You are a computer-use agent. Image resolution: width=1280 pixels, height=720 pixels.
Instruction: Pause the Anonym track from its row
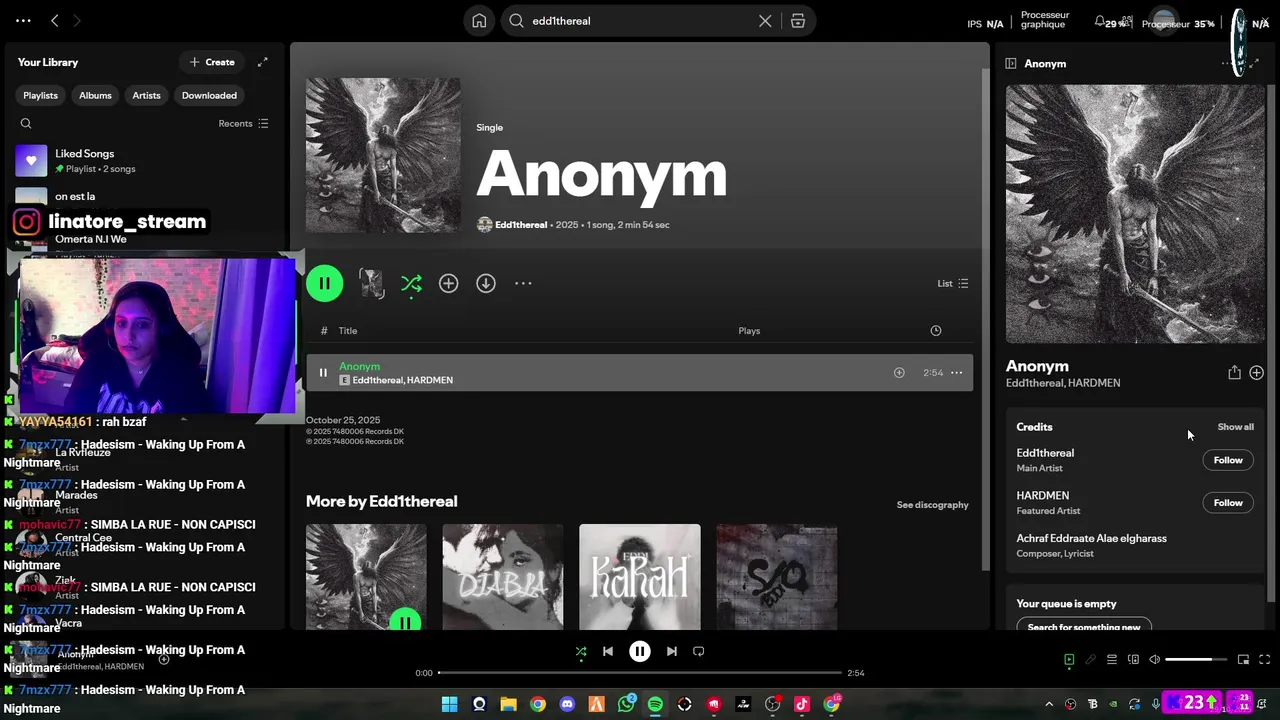click(323, 373)
